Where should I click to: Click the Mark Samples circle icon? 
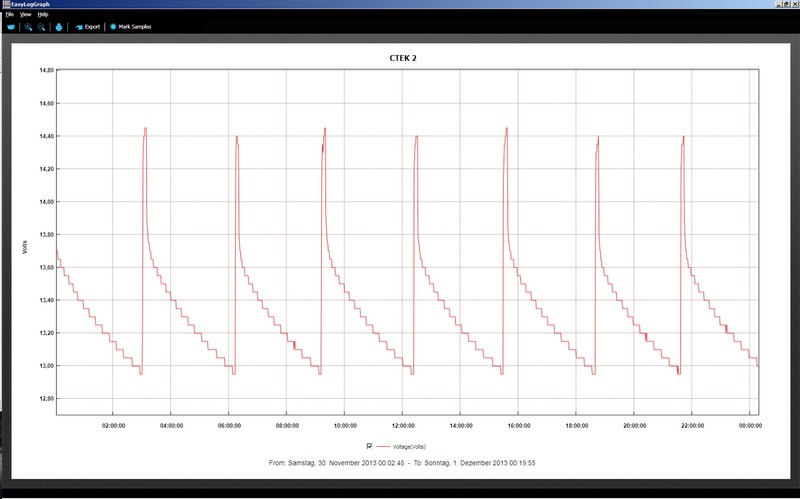(113, 27)
